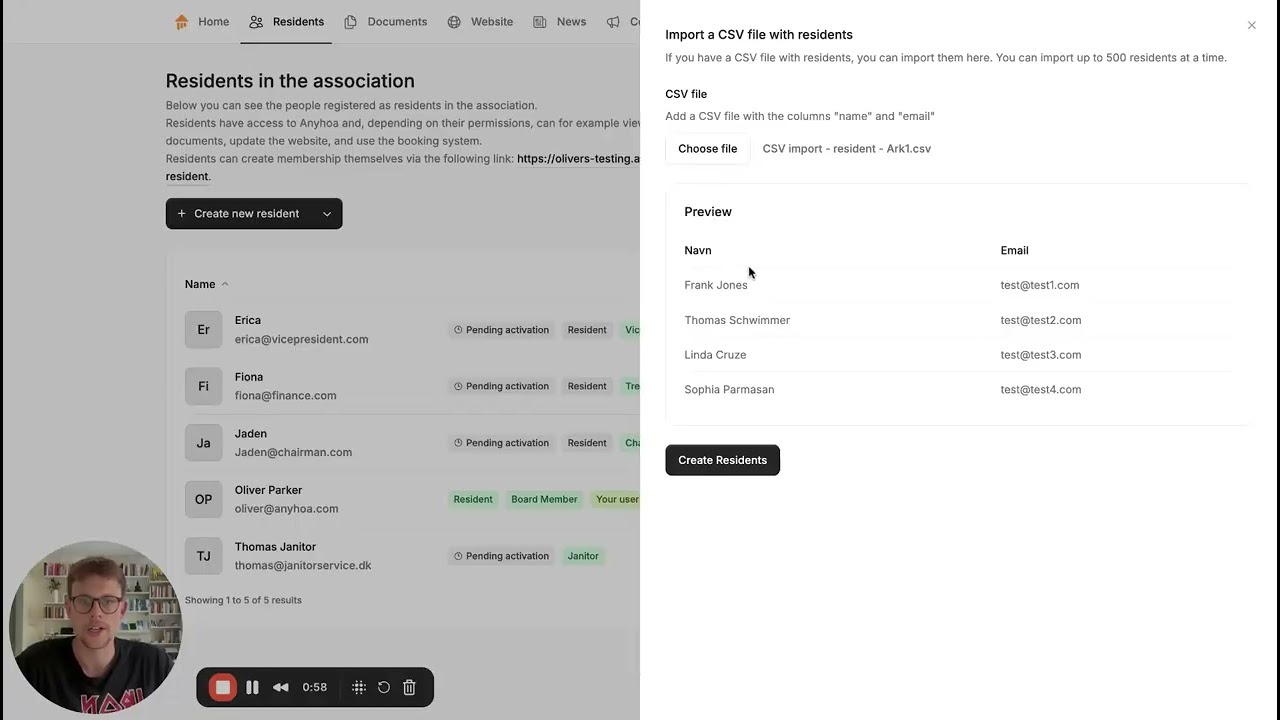Click the megaphone icon in navigation
The image size is (1280, 720).
pyautogui.click(x=613, y=22)
